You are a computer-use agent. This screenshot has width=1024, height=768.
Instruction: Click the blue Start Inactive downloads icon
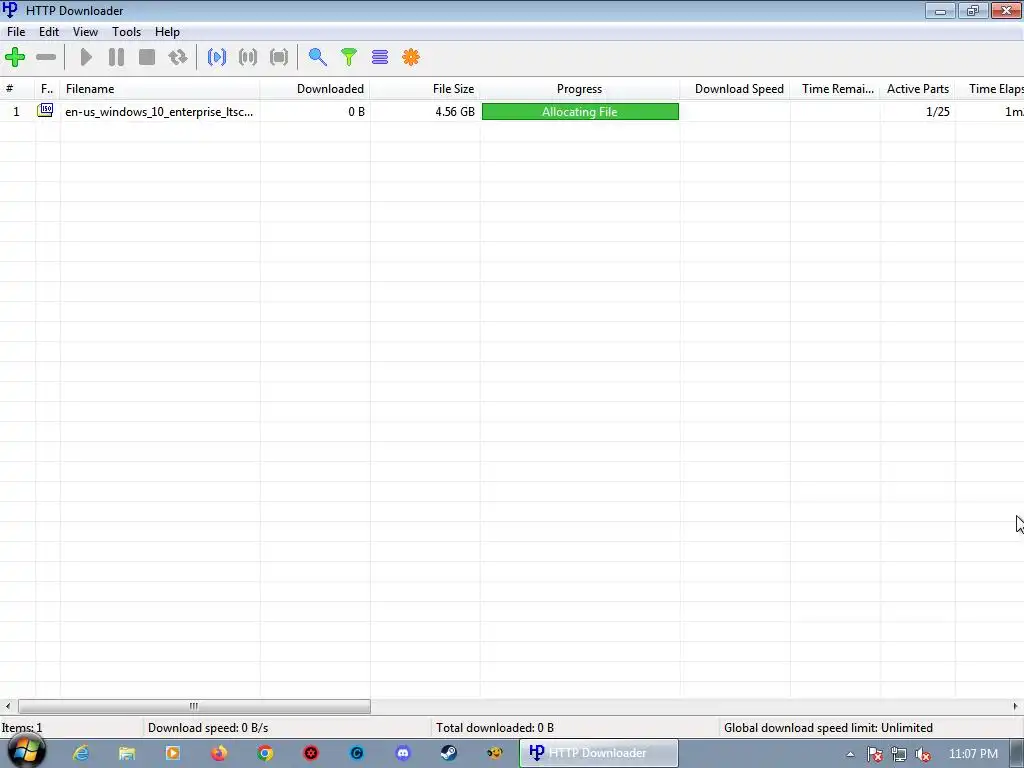pos(217,57)
